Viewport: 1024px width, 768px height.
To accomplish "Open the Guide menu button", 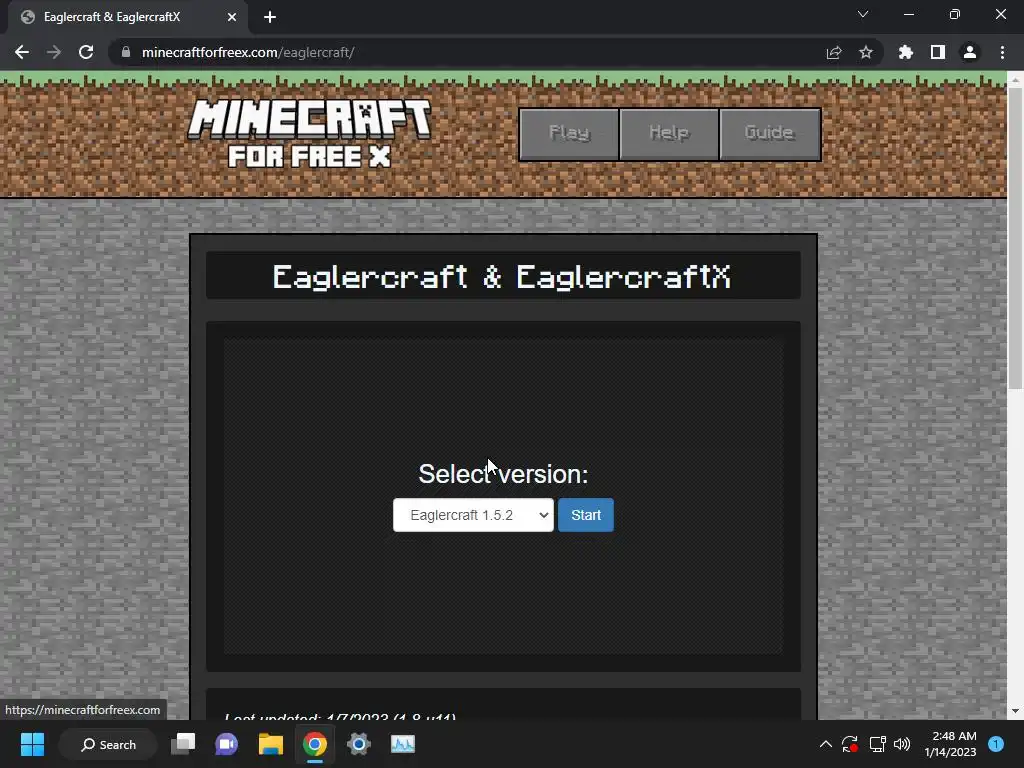I will 770,134.
